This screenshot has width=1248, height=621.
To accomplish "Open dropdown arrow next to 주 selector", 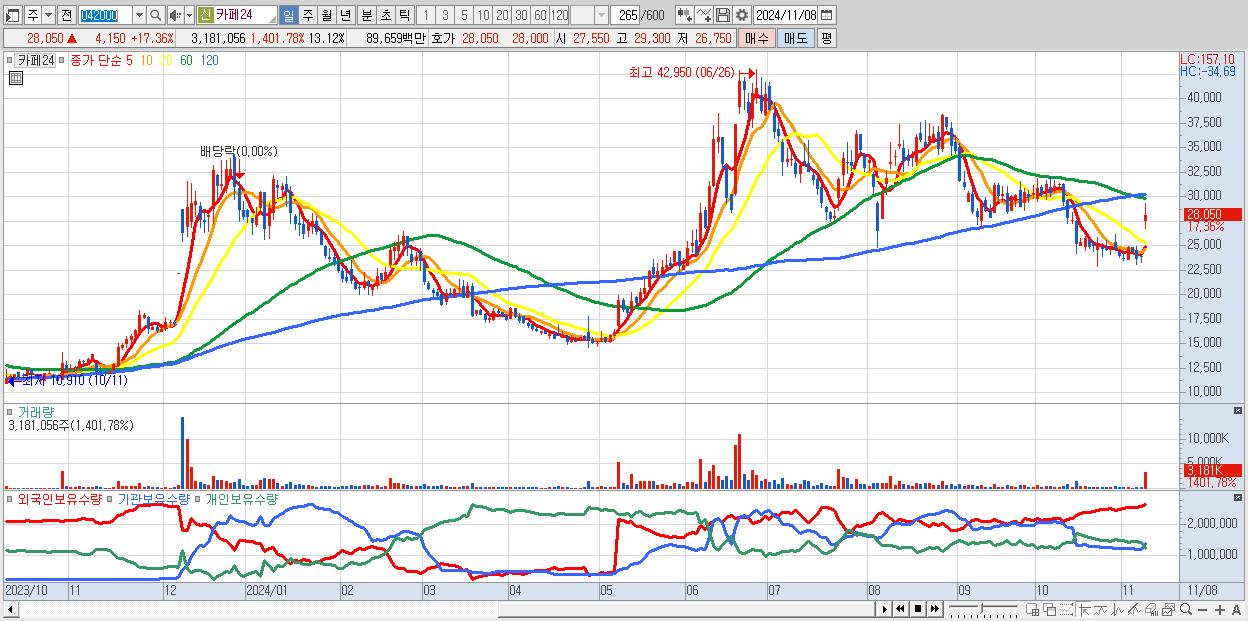I will point(49,15).
